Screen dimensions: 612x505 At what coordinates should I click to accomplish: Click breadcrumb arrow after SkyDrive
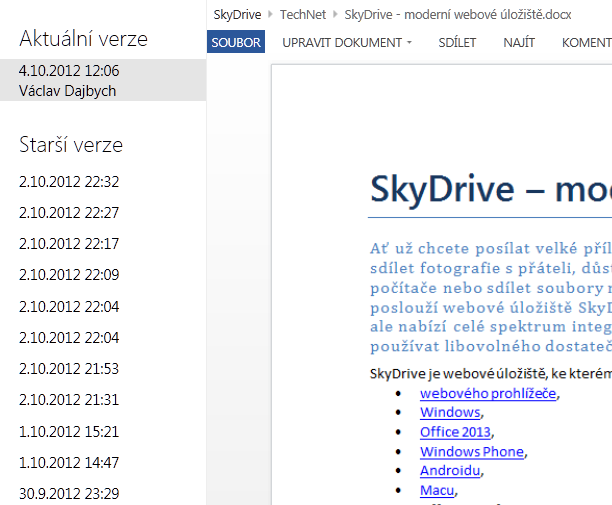click(x=270, y=15)
